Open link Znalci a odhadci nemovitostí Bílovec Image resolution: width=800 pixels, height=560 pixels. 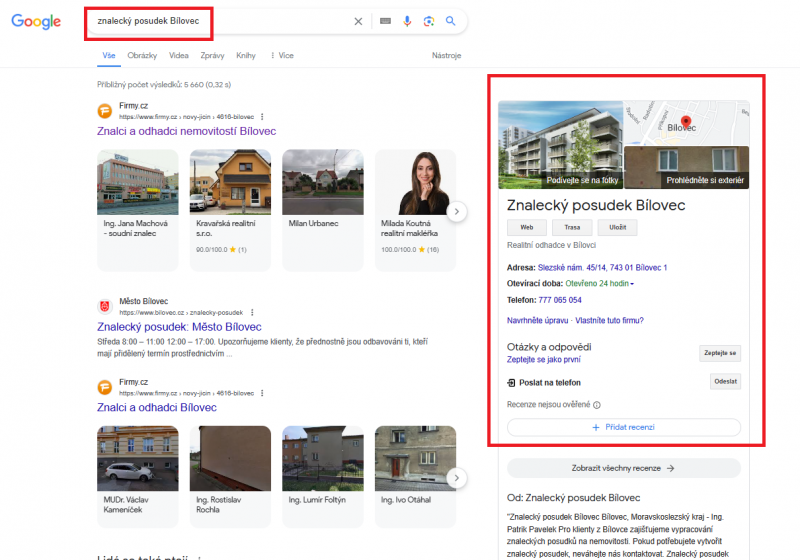(x=186, y=131)
